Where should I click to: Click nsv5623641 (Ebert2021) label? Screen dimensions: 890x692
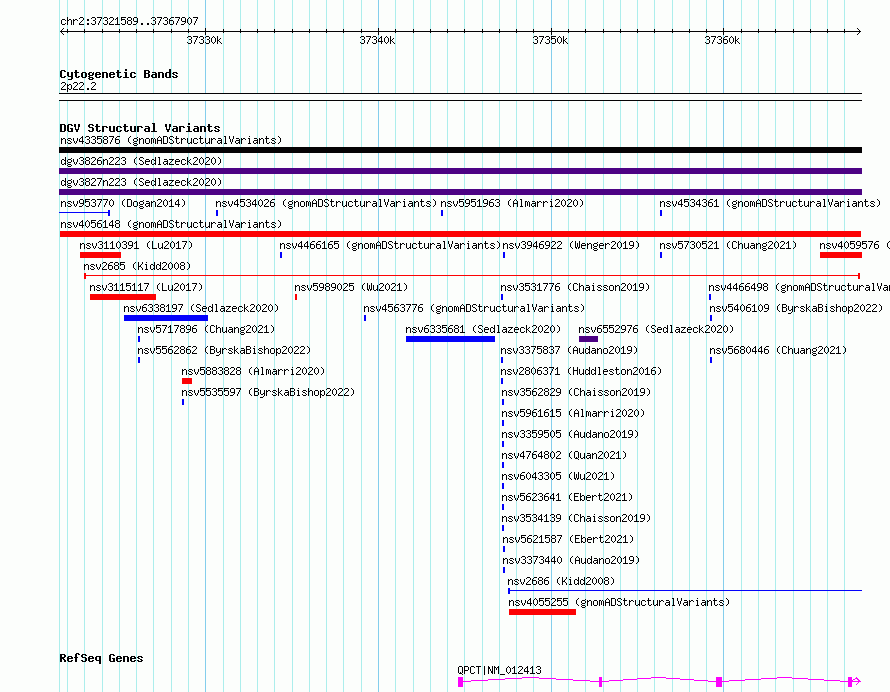coord(567,497)
